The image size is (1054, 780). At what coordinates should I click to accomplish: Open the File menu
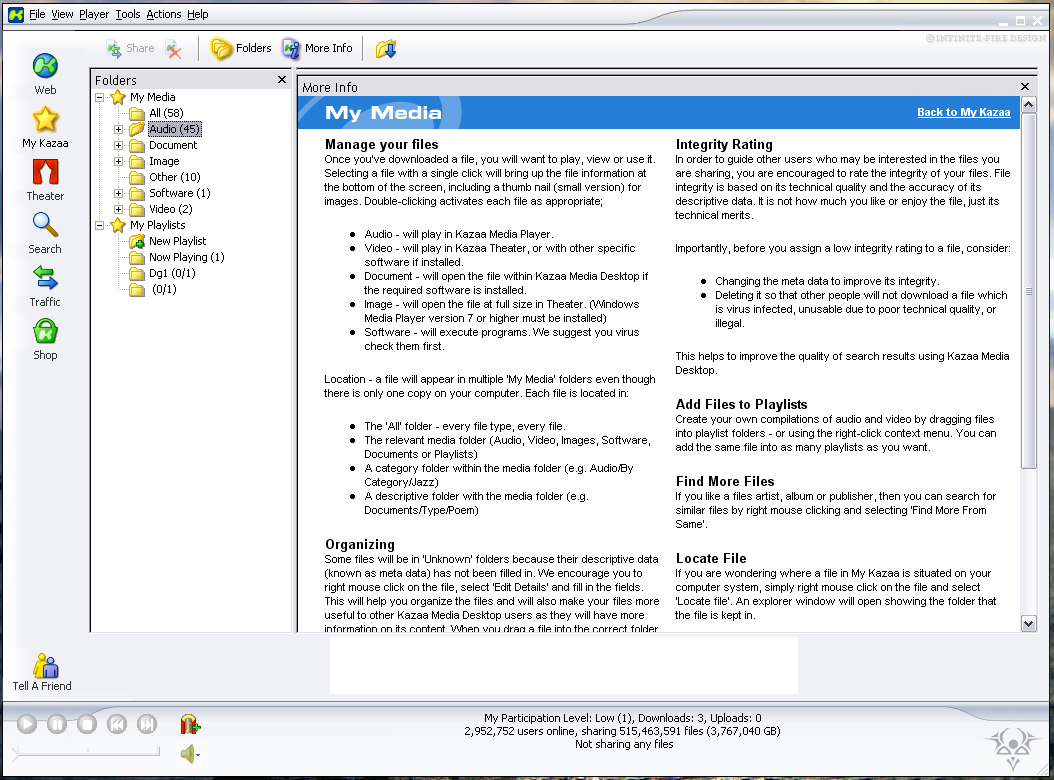(37, 14)
